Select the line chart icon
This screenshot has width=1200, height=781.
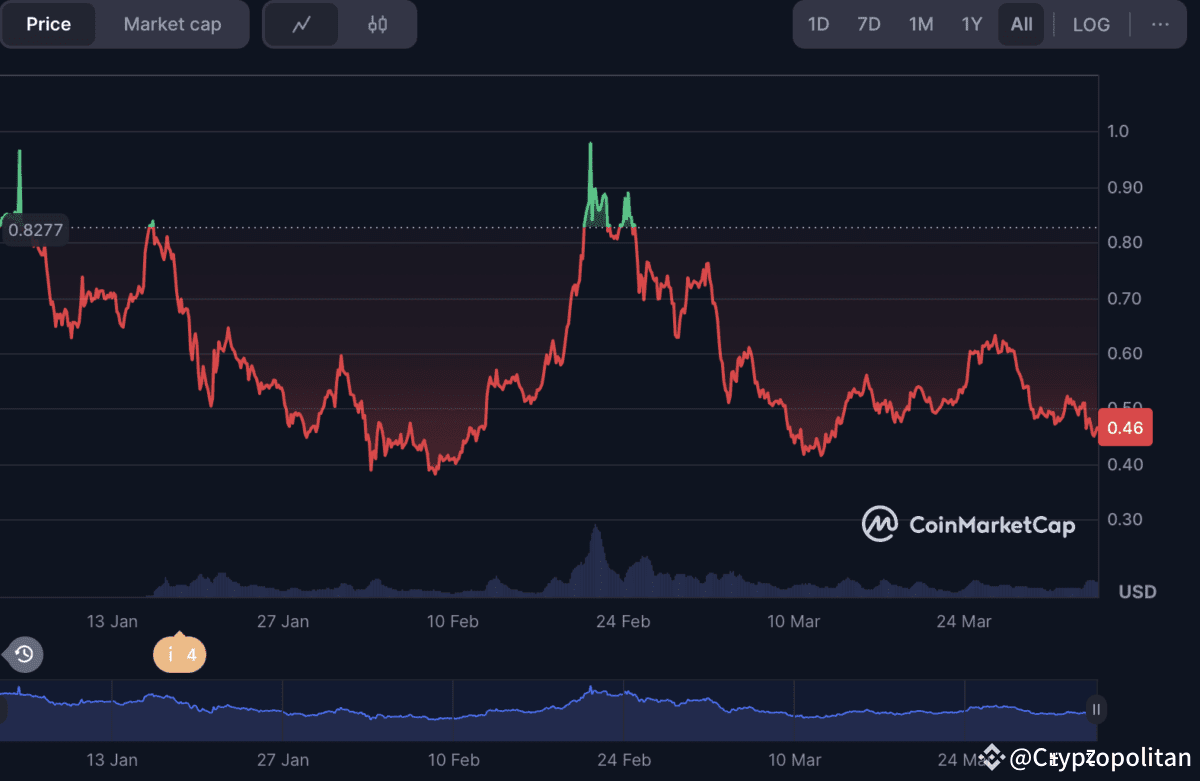(x=301, y=24)
